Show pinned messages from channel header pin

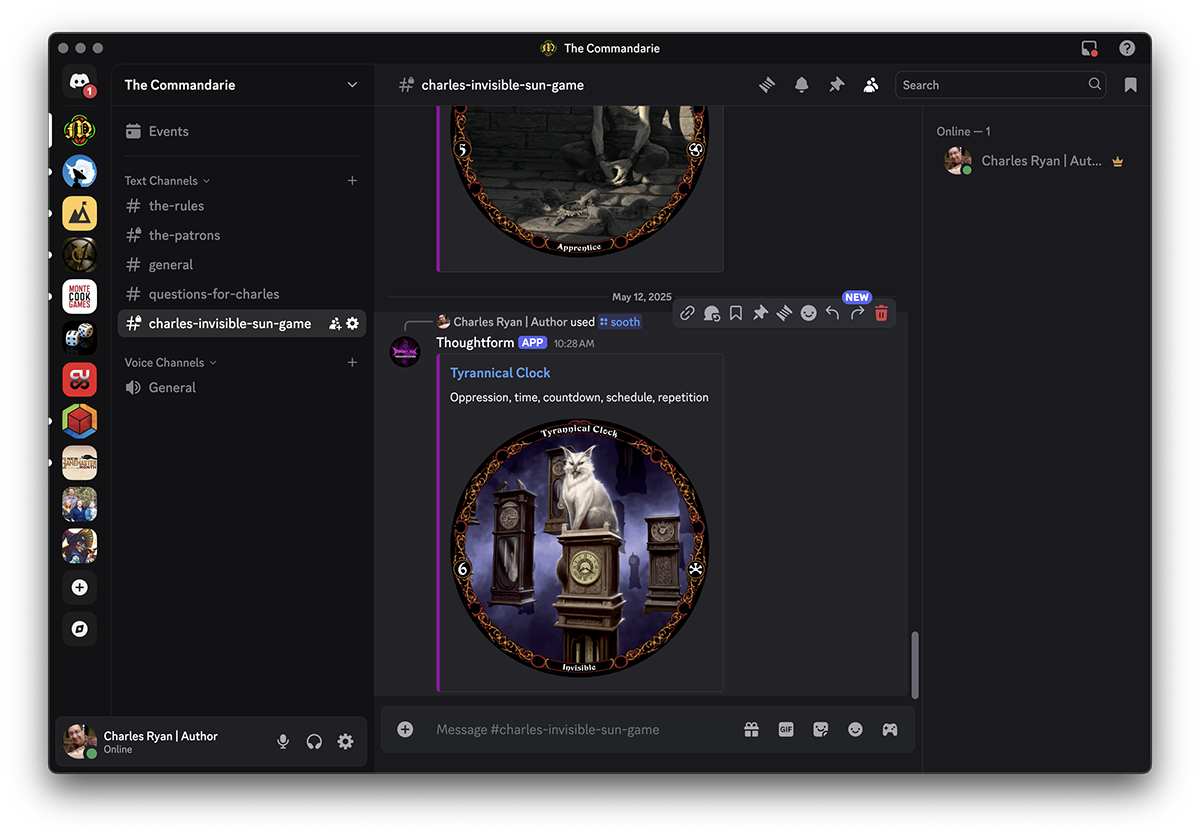tap(837, 85)
